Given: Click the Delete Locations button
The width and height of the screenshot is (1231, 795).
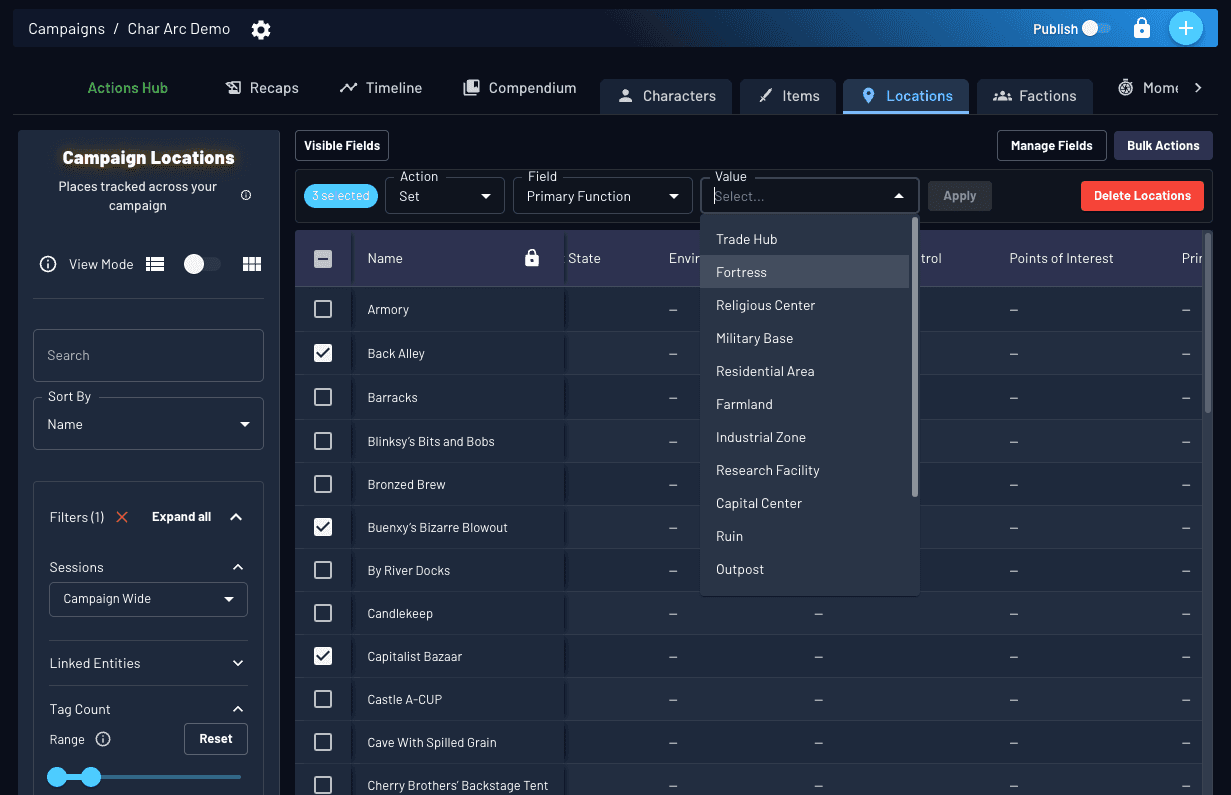Looking at the screenshot, I should tap(1142, 196).
